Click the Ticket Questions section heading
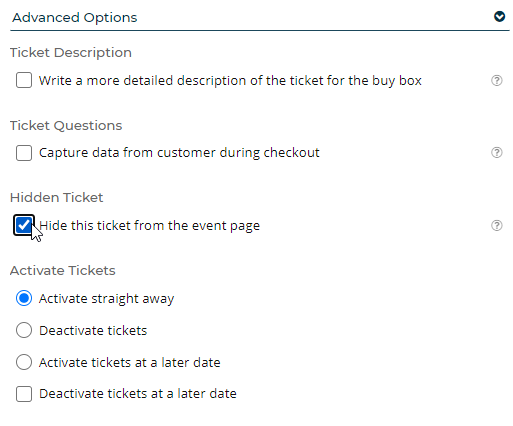 pyautogui.click(x=66, y=126)
